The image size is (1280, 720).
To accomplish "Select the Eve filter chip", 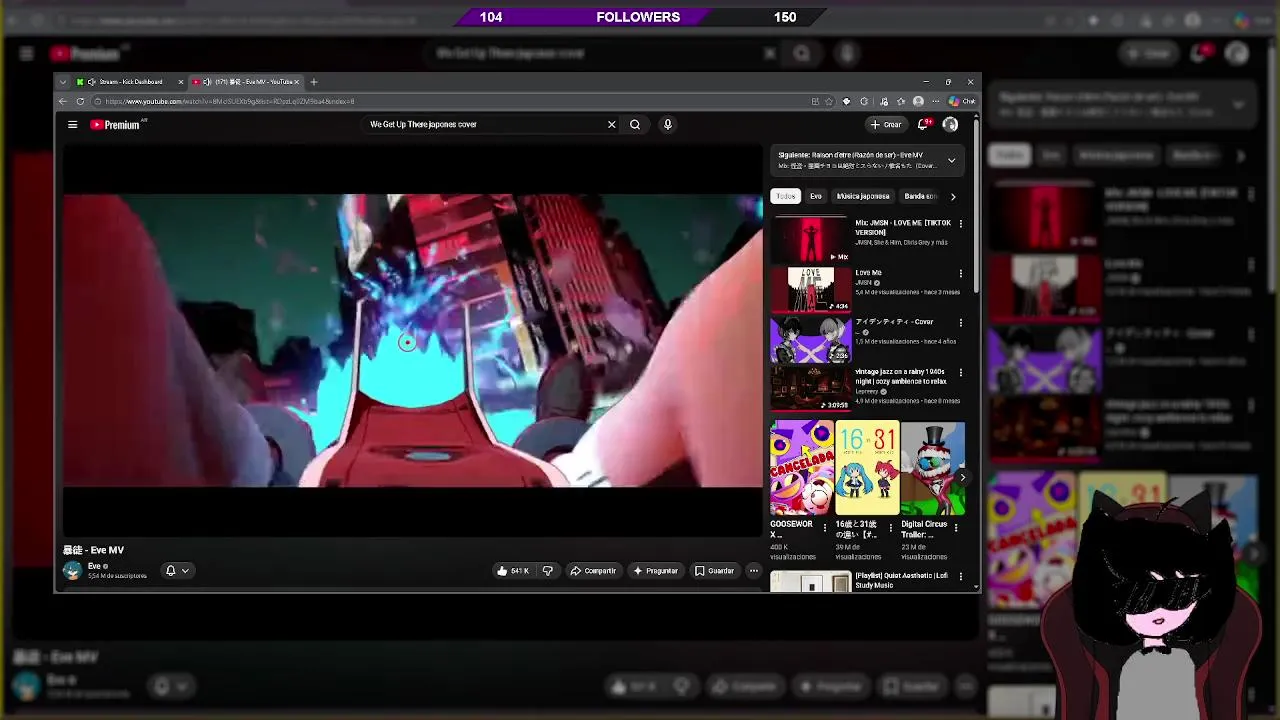I will coord(816,196).
